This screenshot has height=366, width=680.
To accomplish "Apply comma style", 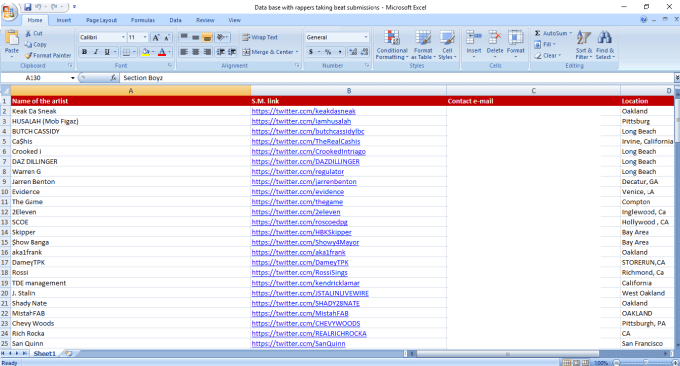I will 340,52.
